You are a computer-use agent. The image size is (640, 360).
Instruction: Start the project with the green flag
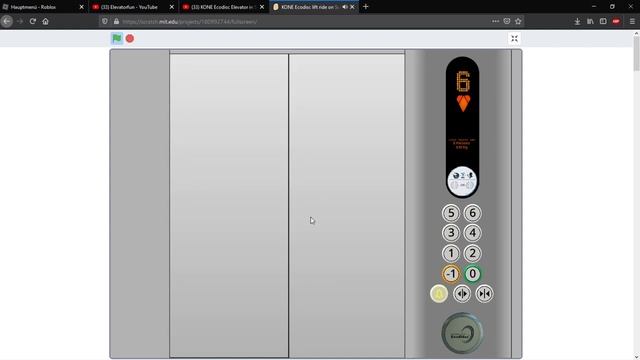point(117,38)
